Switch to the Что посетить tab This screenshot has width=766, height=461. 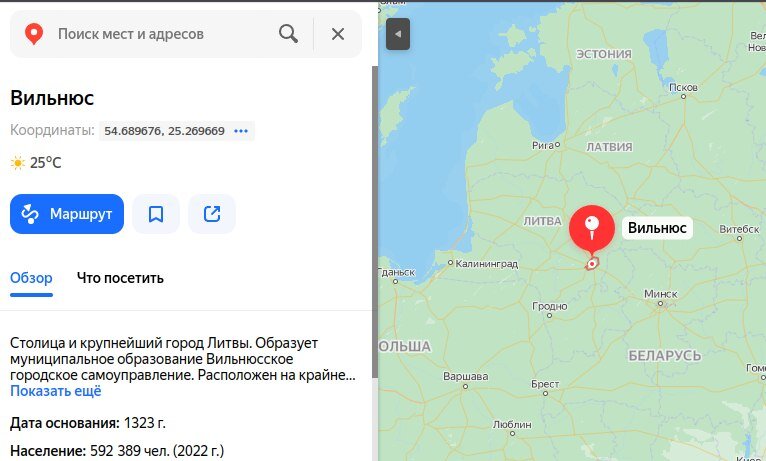coord(120,278)
